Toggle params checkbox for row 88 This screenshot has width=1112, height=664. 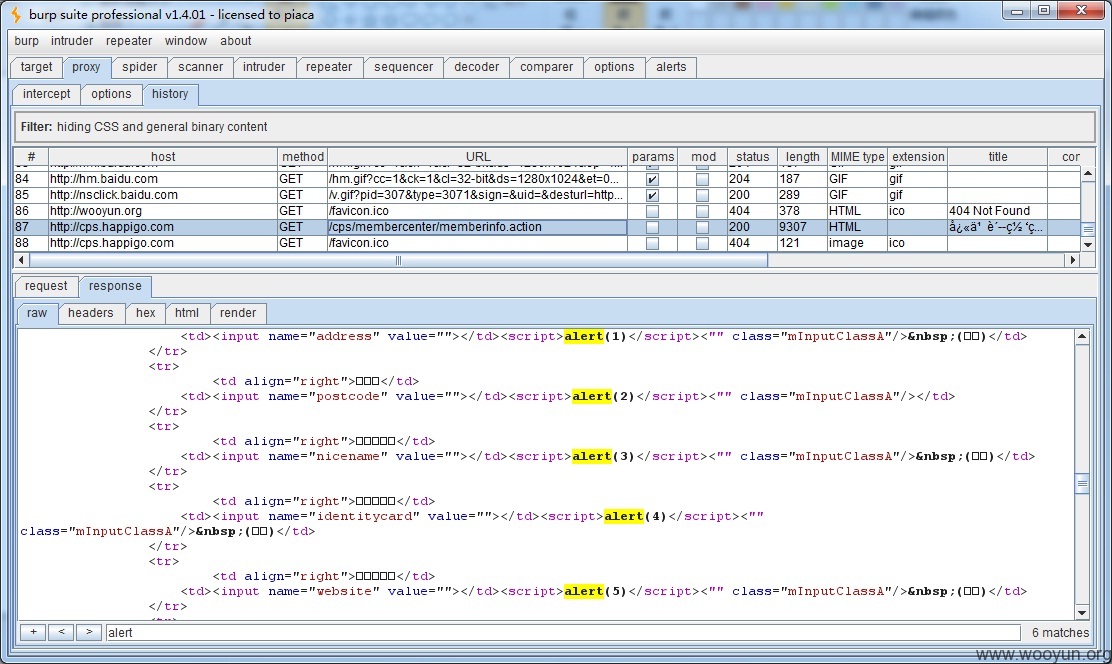tap(652, 243)
